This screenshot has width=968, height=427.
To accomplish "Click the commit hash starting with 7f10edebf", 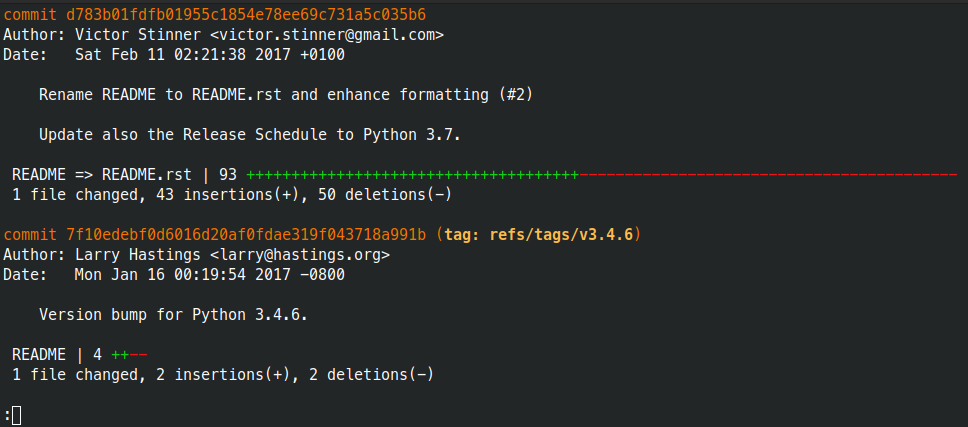I will point(246,235).
